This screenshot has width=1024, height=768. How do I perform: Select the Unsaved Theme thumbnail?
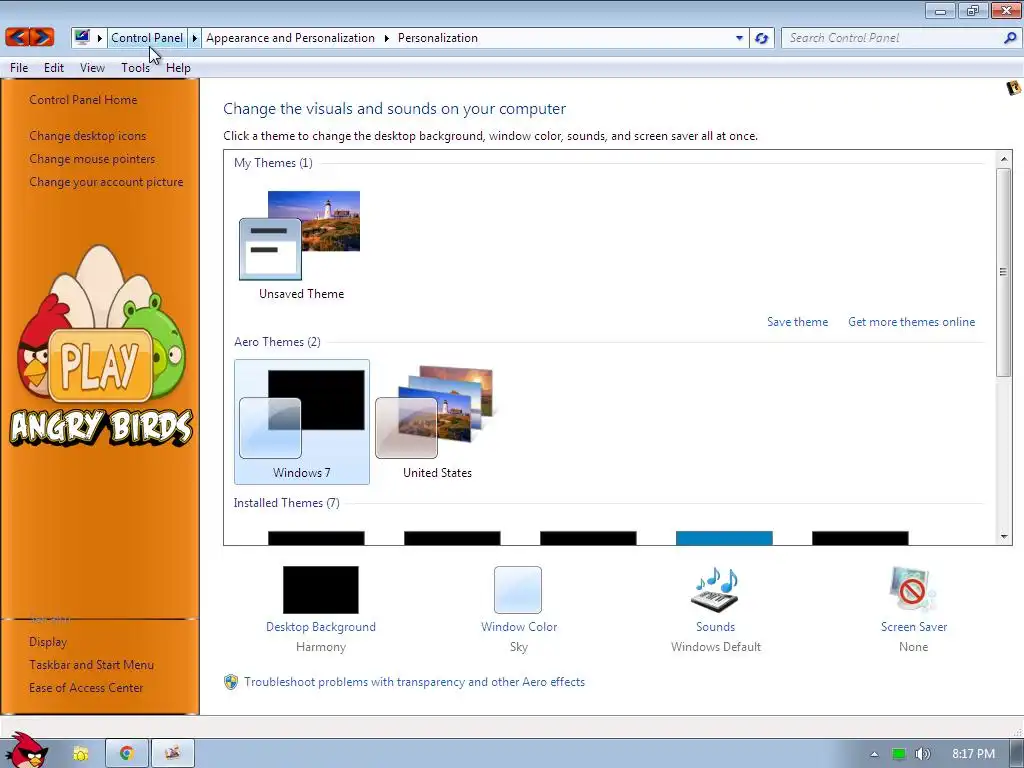point(301,244)
